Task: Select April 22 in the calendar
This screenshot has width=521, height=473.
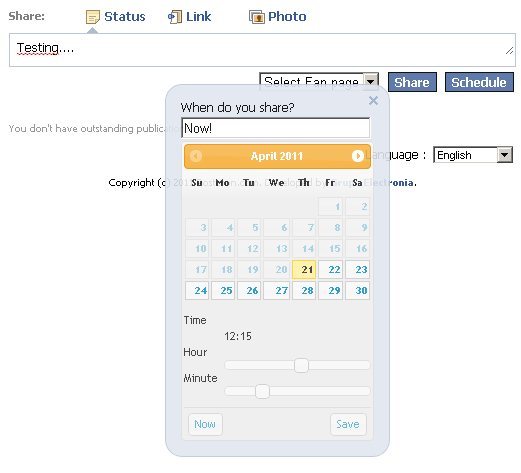Action: (330, 269)
